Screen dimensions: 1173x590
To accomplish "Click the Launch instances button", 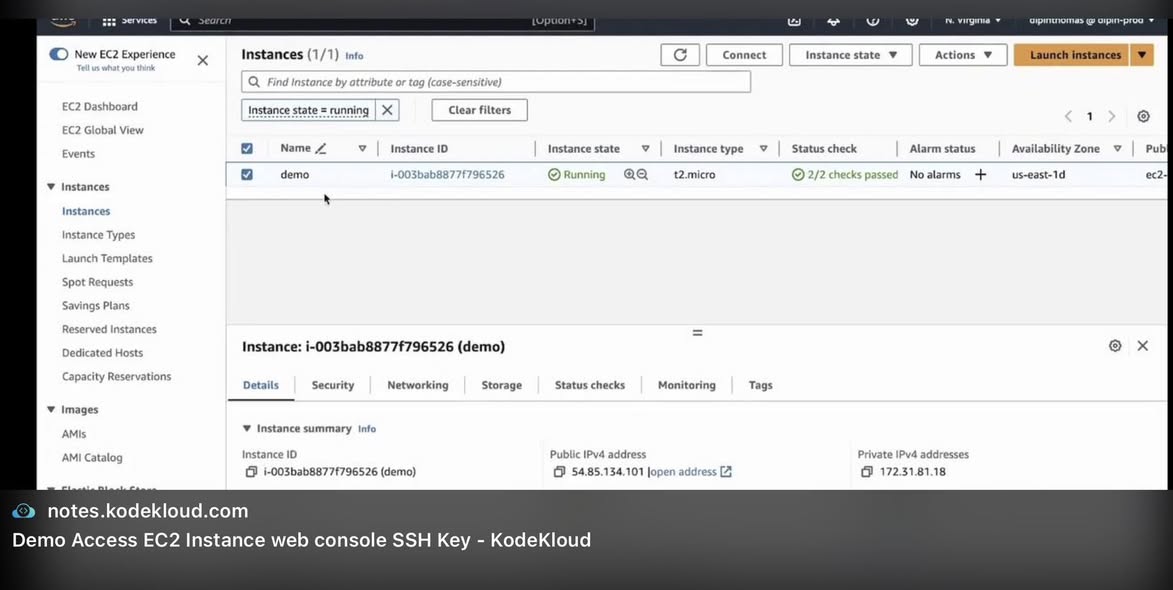I will [1072, 55].
